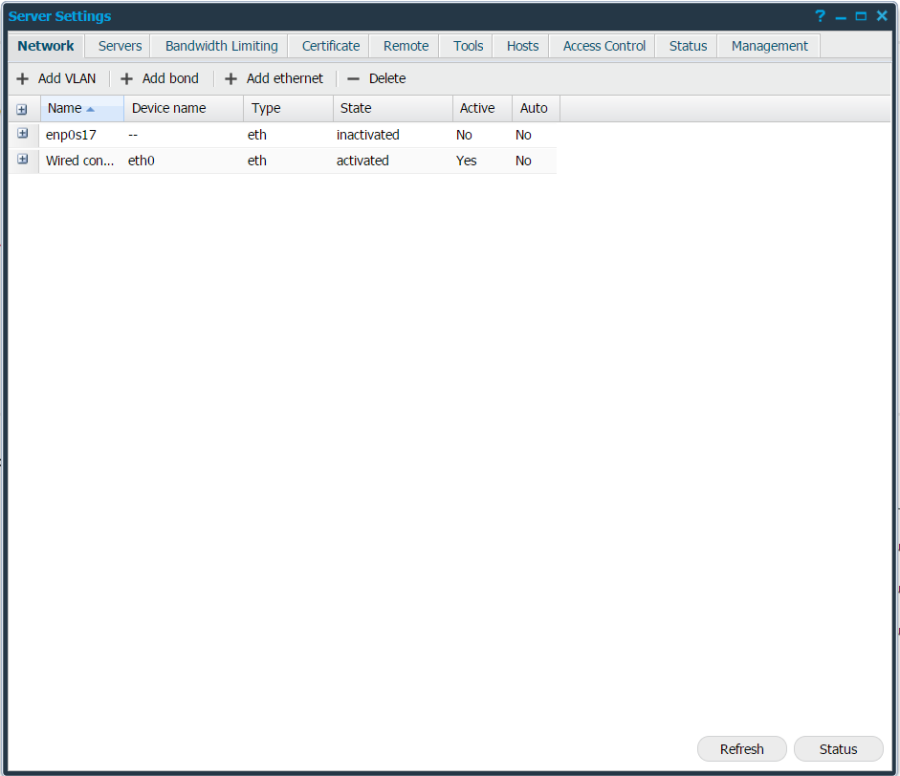This screenshot has height=776, width=900.
Task: Open the Access Control tab
Action: click(603, 45)
